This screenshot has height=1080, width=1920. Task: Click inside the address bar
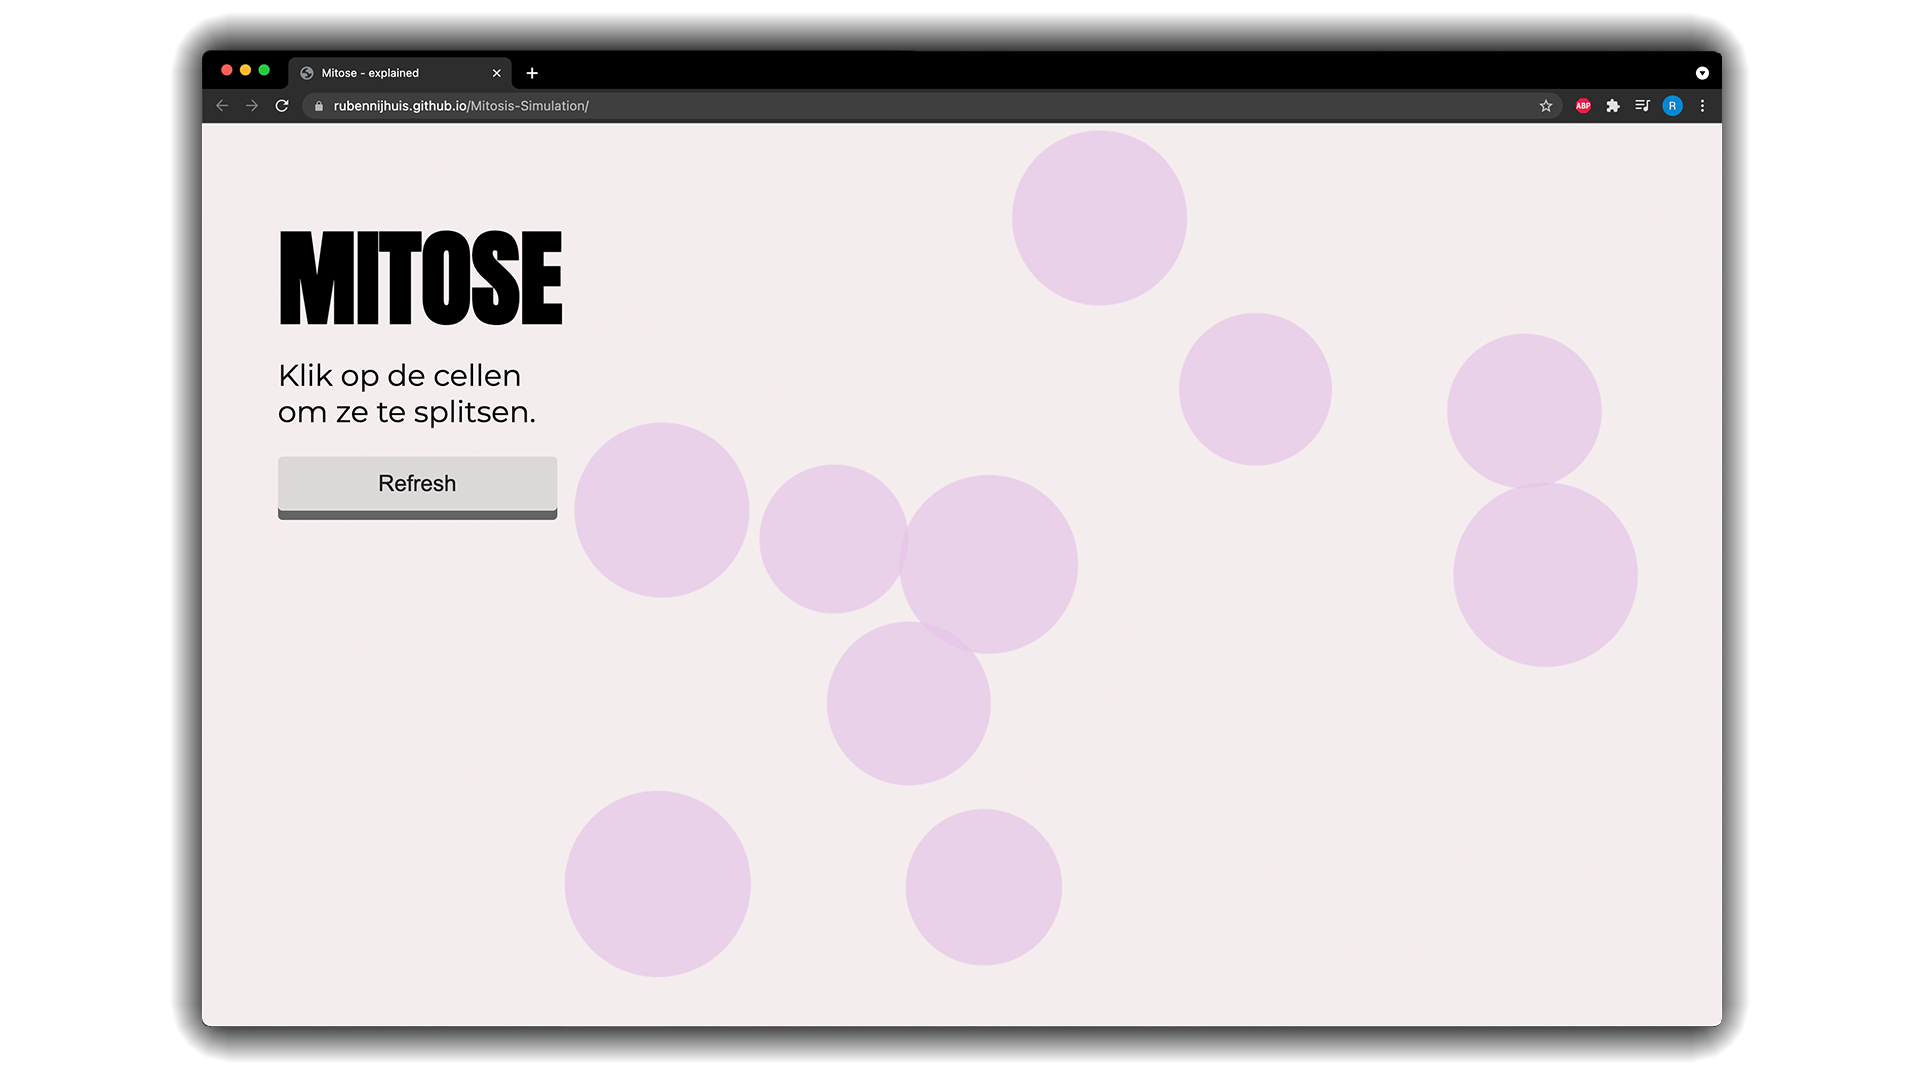tap(700, 105)
